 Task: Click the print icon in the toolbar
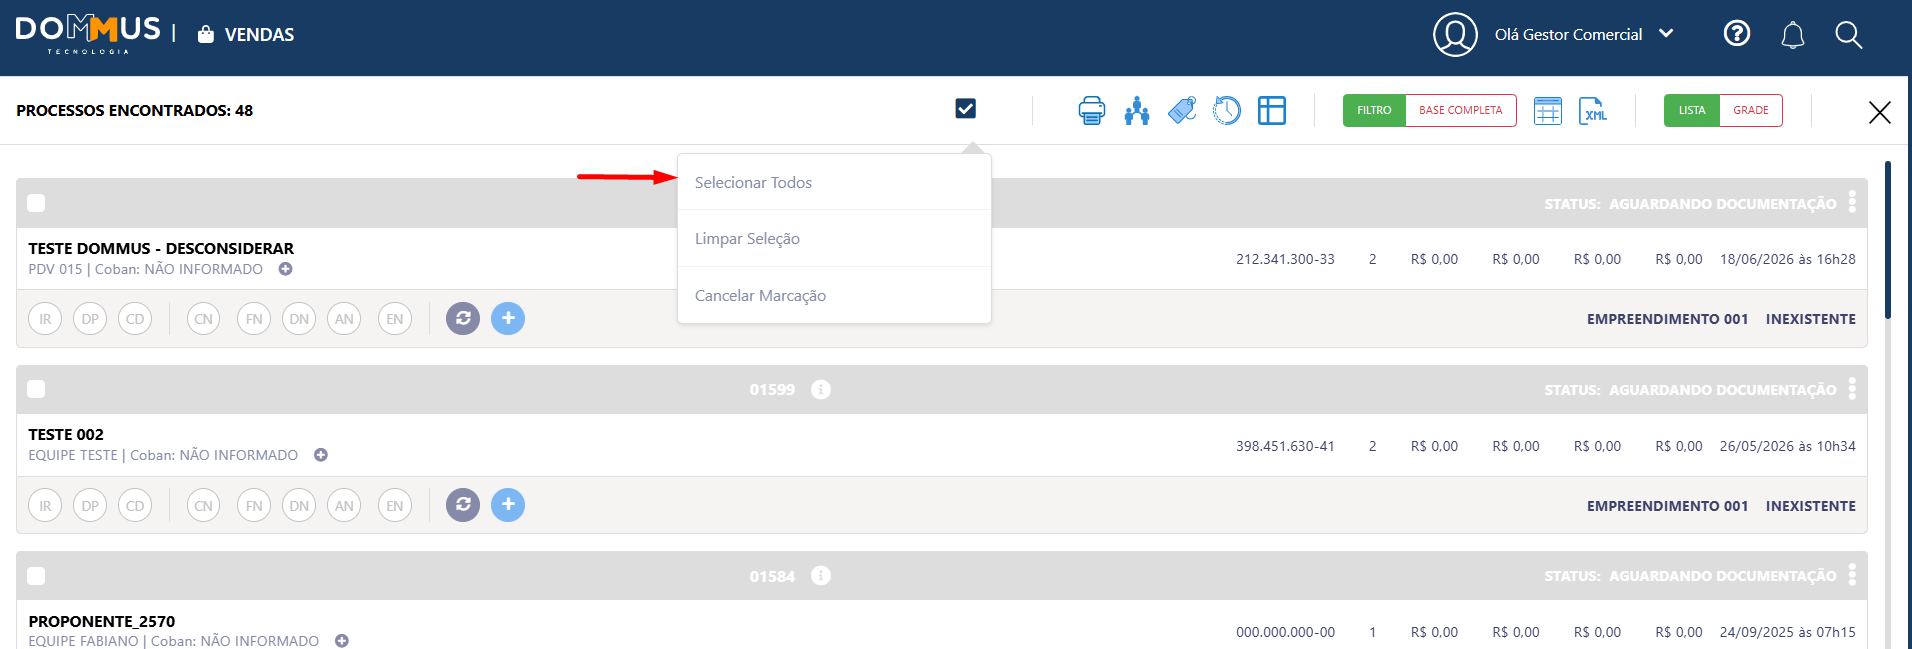(1091, 110)
